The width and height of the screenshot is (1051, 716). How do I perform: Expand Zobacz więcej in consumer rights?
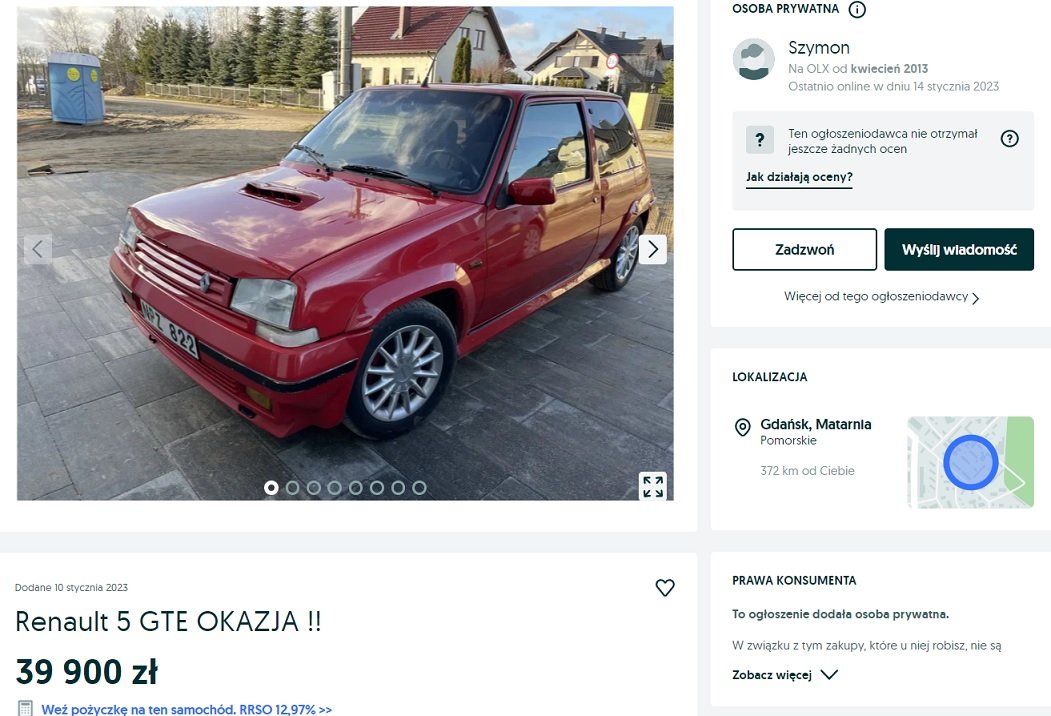(785, 675)
